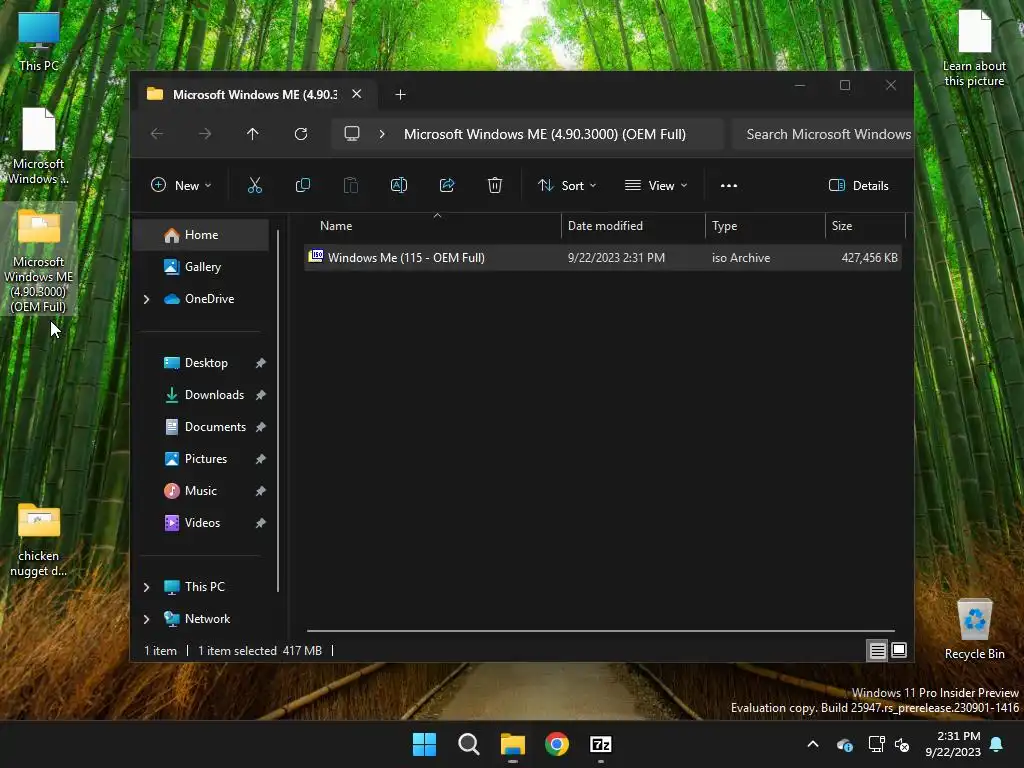Select Microsoft Windows file icon on desktop
The image size is (1024, 768).
click(39, 146)
